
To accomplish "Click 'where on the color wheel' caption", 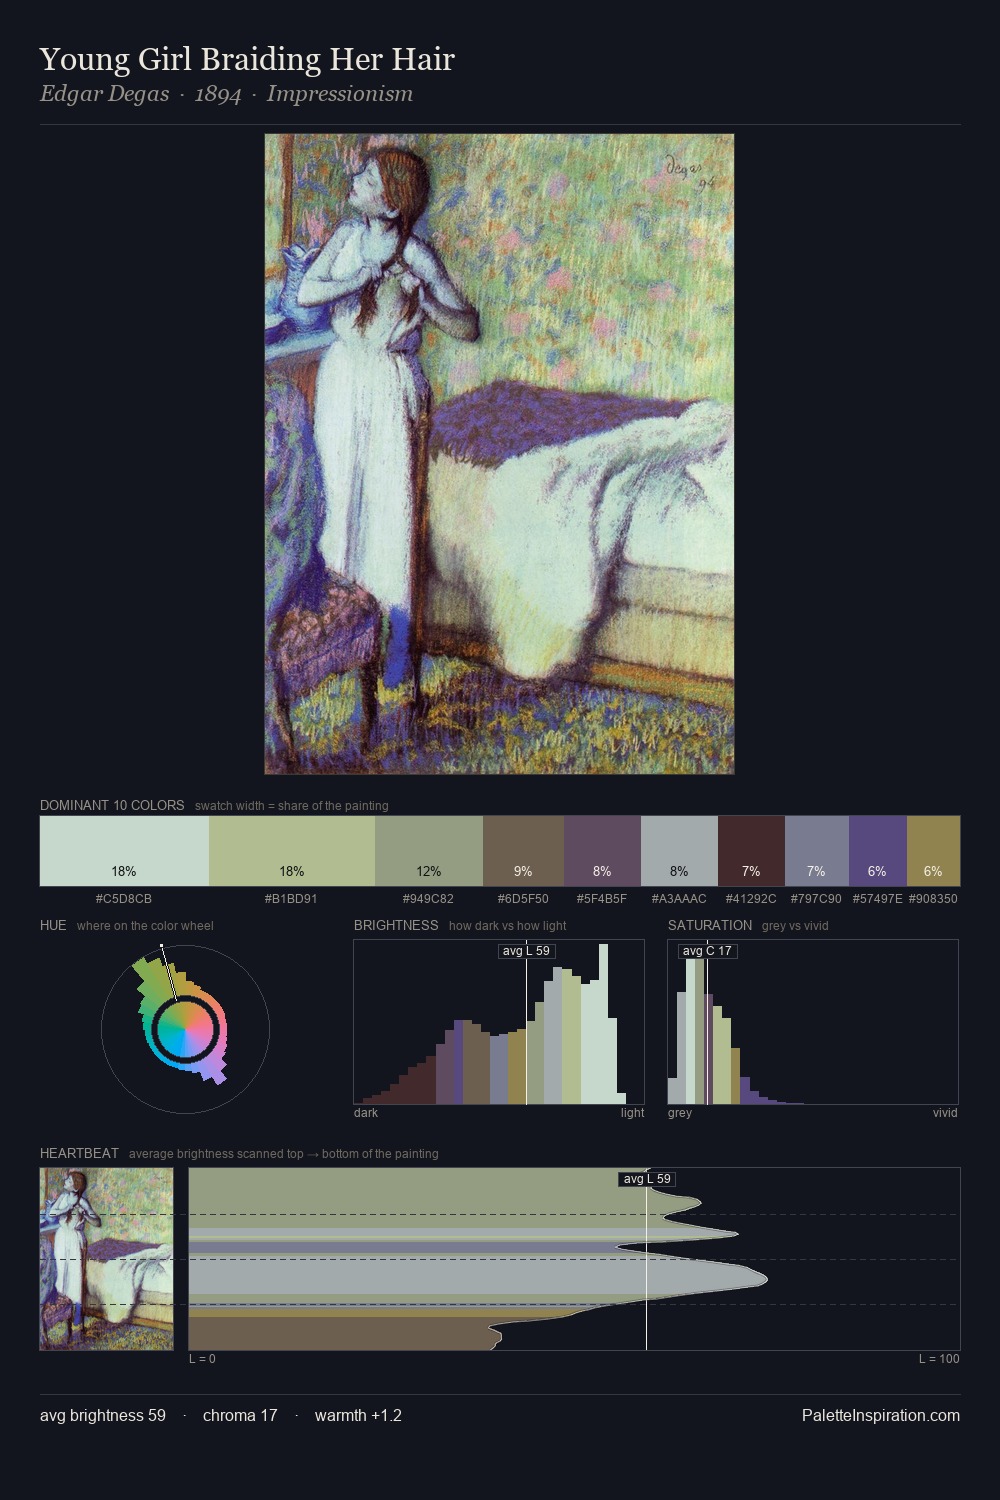I will click(x=145, y=925).
